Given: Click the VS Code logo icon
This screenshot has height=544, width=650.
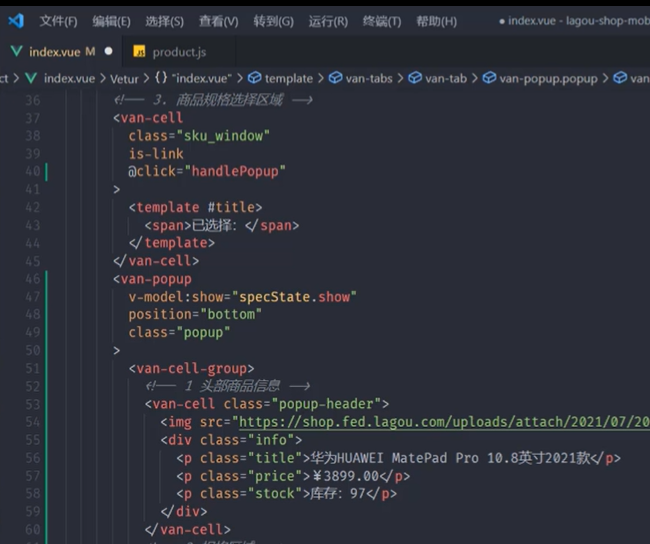Looking at the screenshot, I should click(16, 21).
